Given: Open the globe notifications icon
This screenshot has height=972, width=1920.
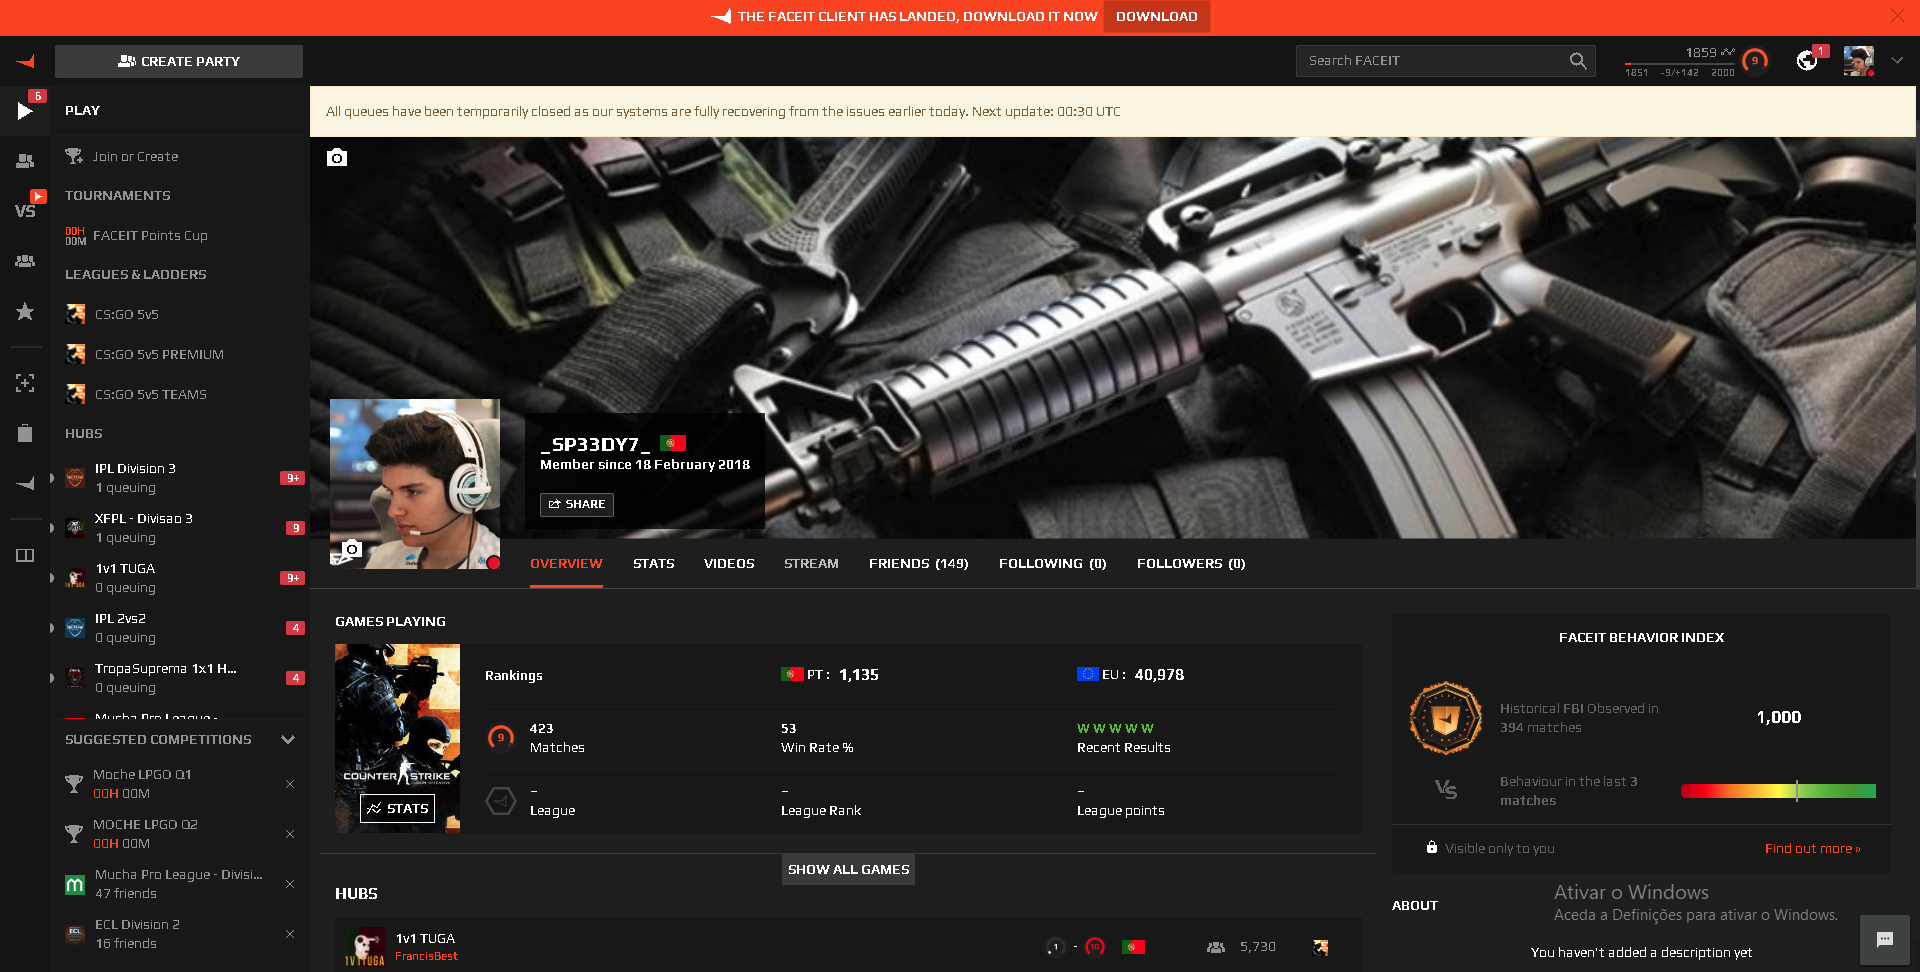Looking at the screenshot, I should 1806,61.
